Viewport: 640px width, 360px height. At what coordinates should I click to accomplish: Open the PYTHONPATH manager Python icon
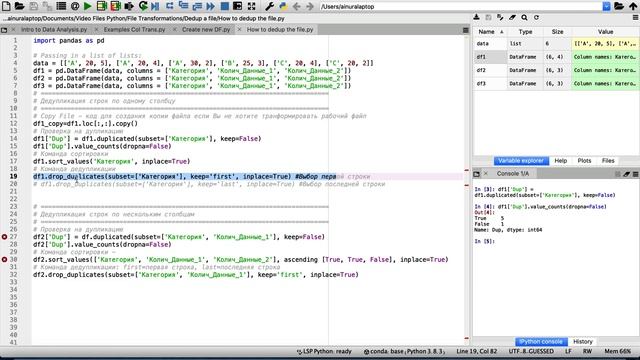point(283,6)
